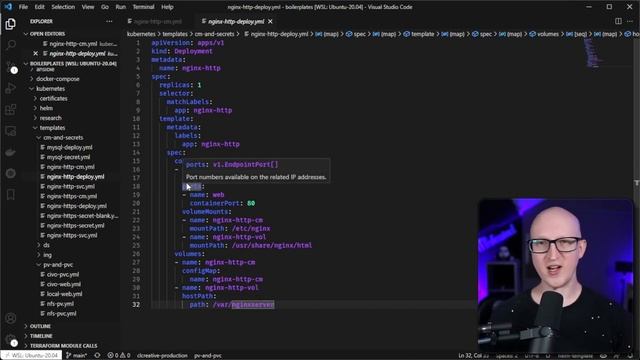The image size is (640, 360).
Task: Expand the ds folder
Action: pyautogui.click(x=46, y=245)
